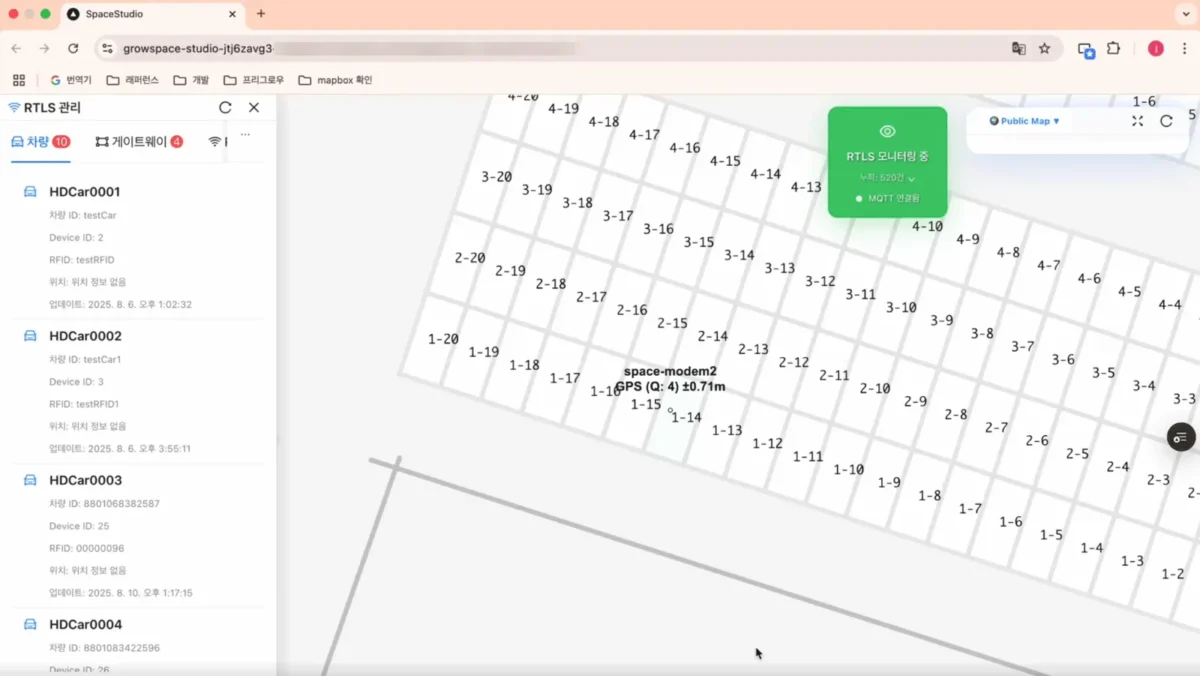This screenshot has width=1200, height=676.
Task: Click the space-modem2 GPS marker
Action: [670, 409]
